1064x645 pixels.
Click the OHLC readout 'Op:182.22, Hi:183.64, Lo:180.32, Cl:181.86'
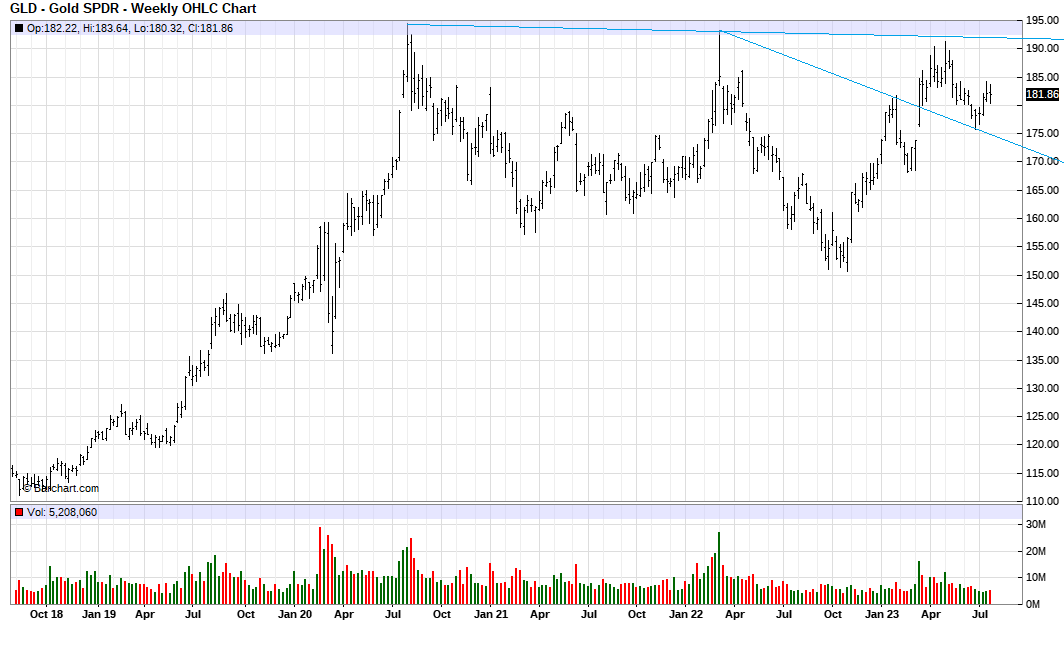(130, 28)
